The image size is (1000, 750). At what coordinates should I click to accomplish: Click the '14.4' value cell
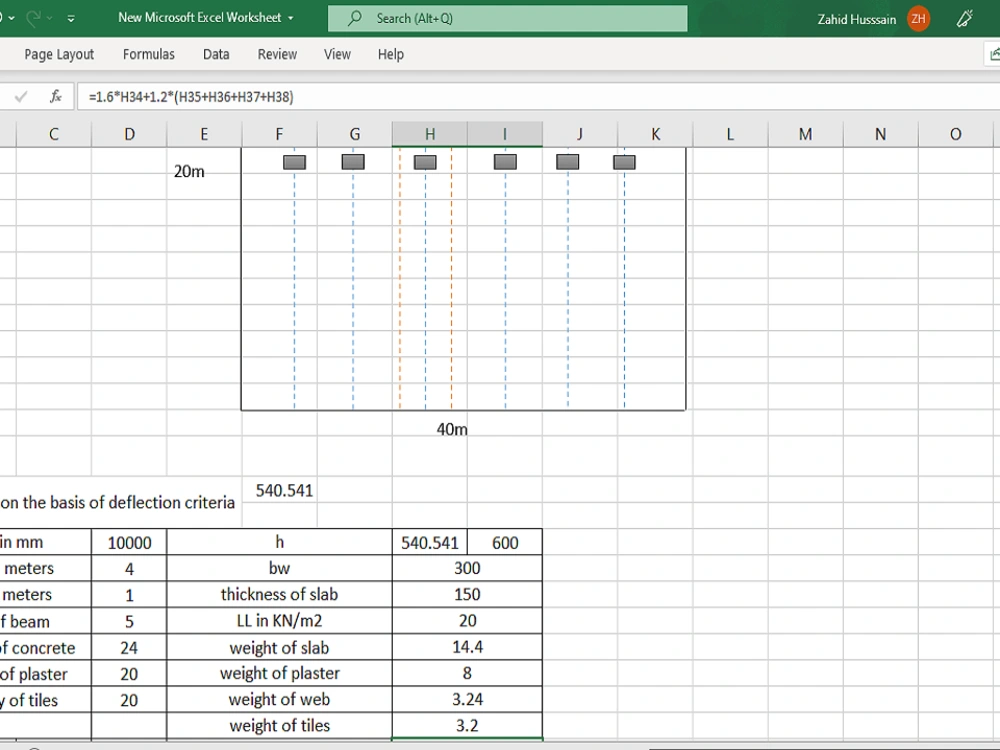click(x=467, y=647)
